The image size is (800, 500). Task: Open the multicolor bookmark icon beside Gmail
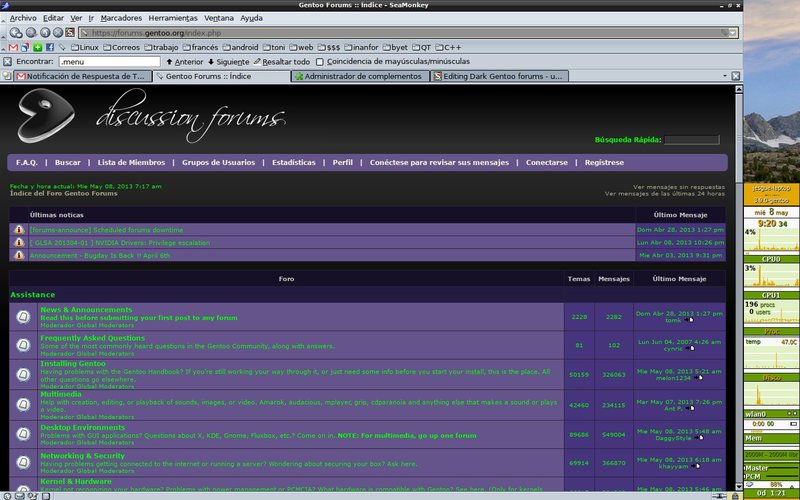click(x=25, y=47)
